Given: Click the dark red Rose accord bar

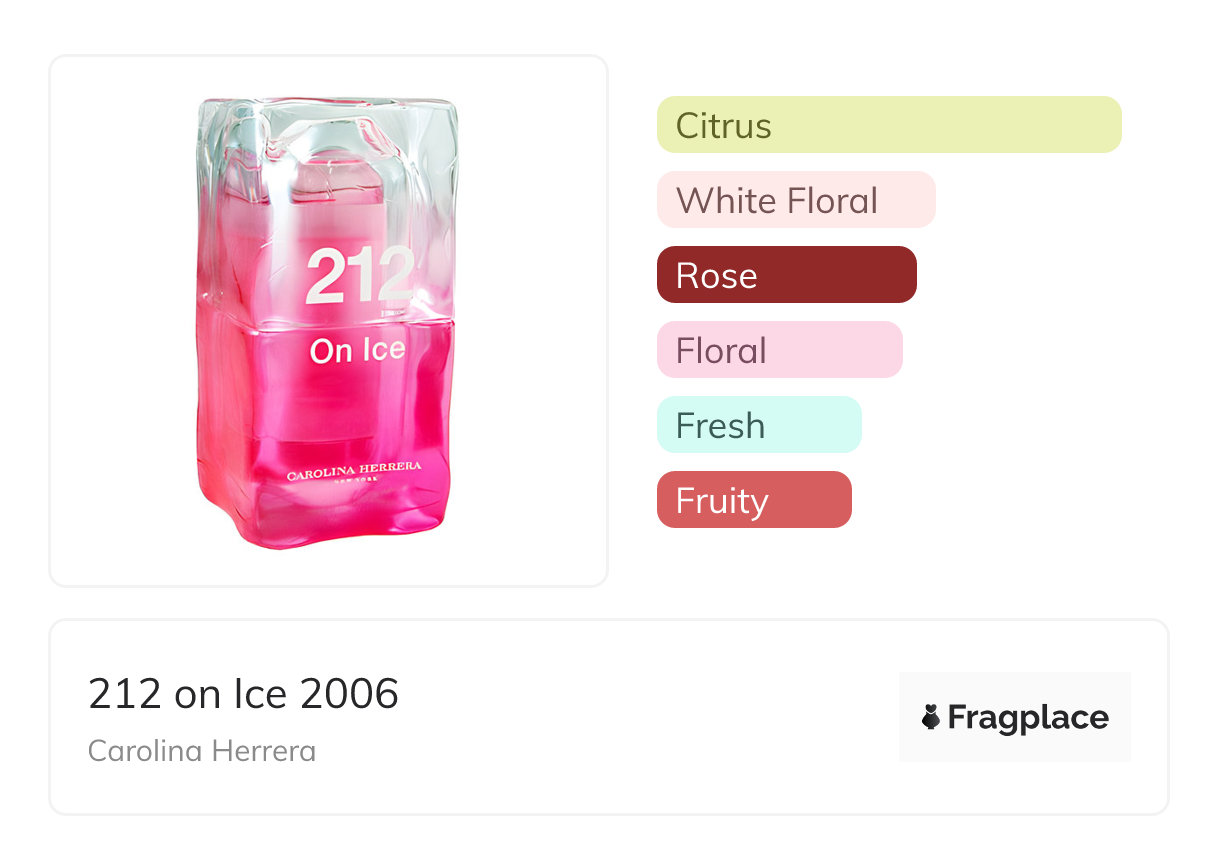Looking at the screenshot, I should (786, 275).
